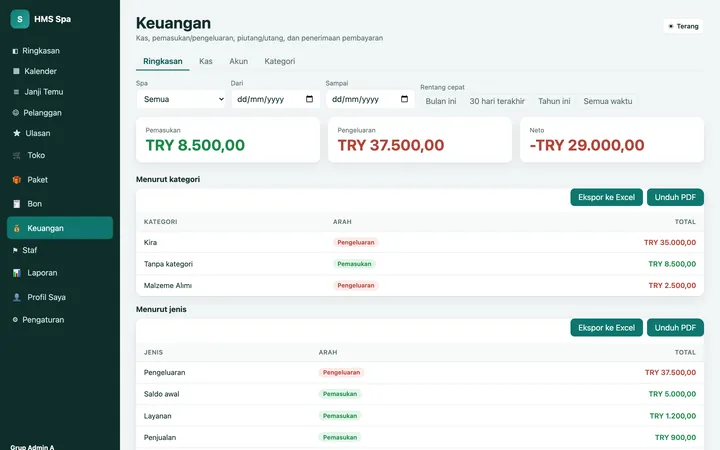Open calendar picker in the Sampai field
This screenshot has width=720, height=450.
405,99
